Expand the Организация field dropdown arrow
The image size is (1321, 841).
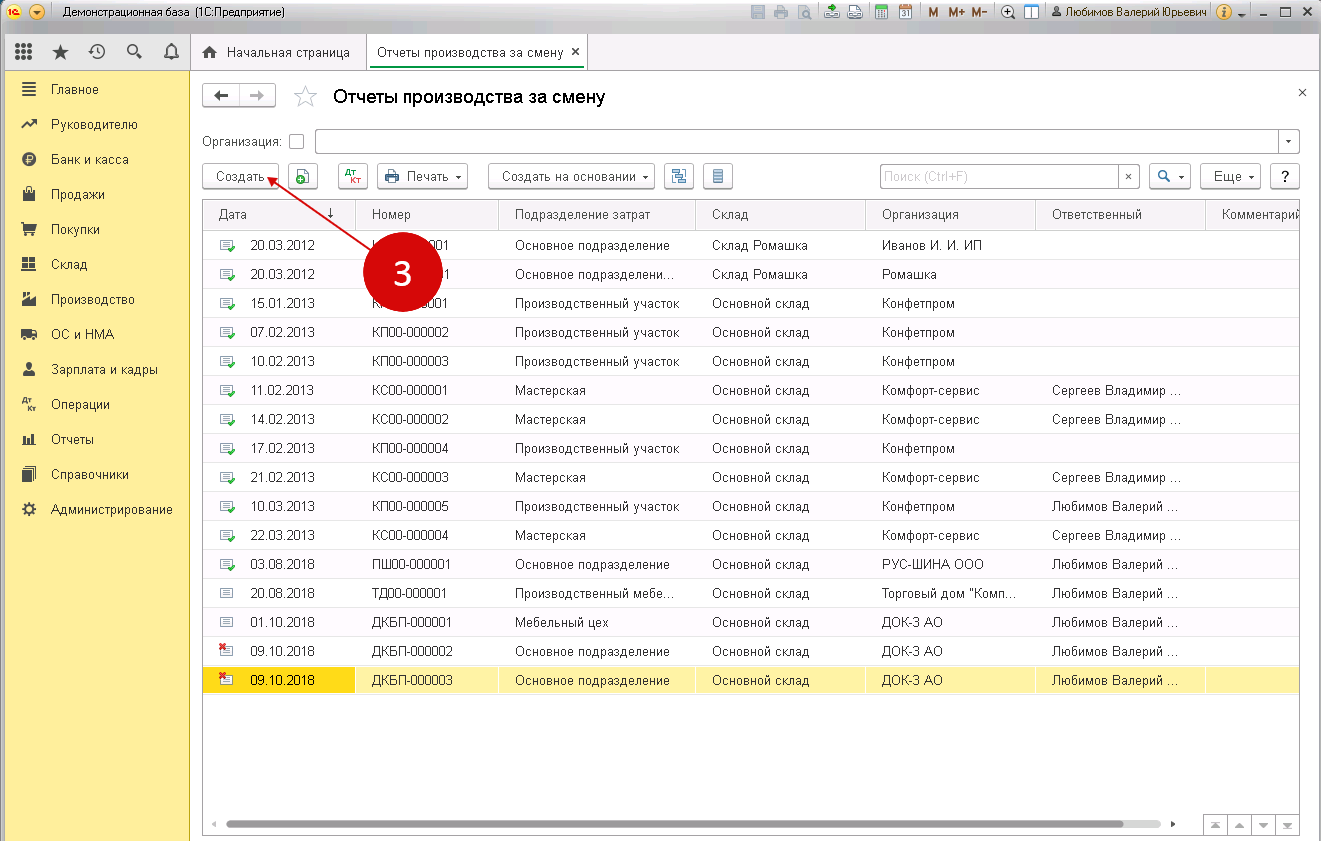pos(1290,141)
